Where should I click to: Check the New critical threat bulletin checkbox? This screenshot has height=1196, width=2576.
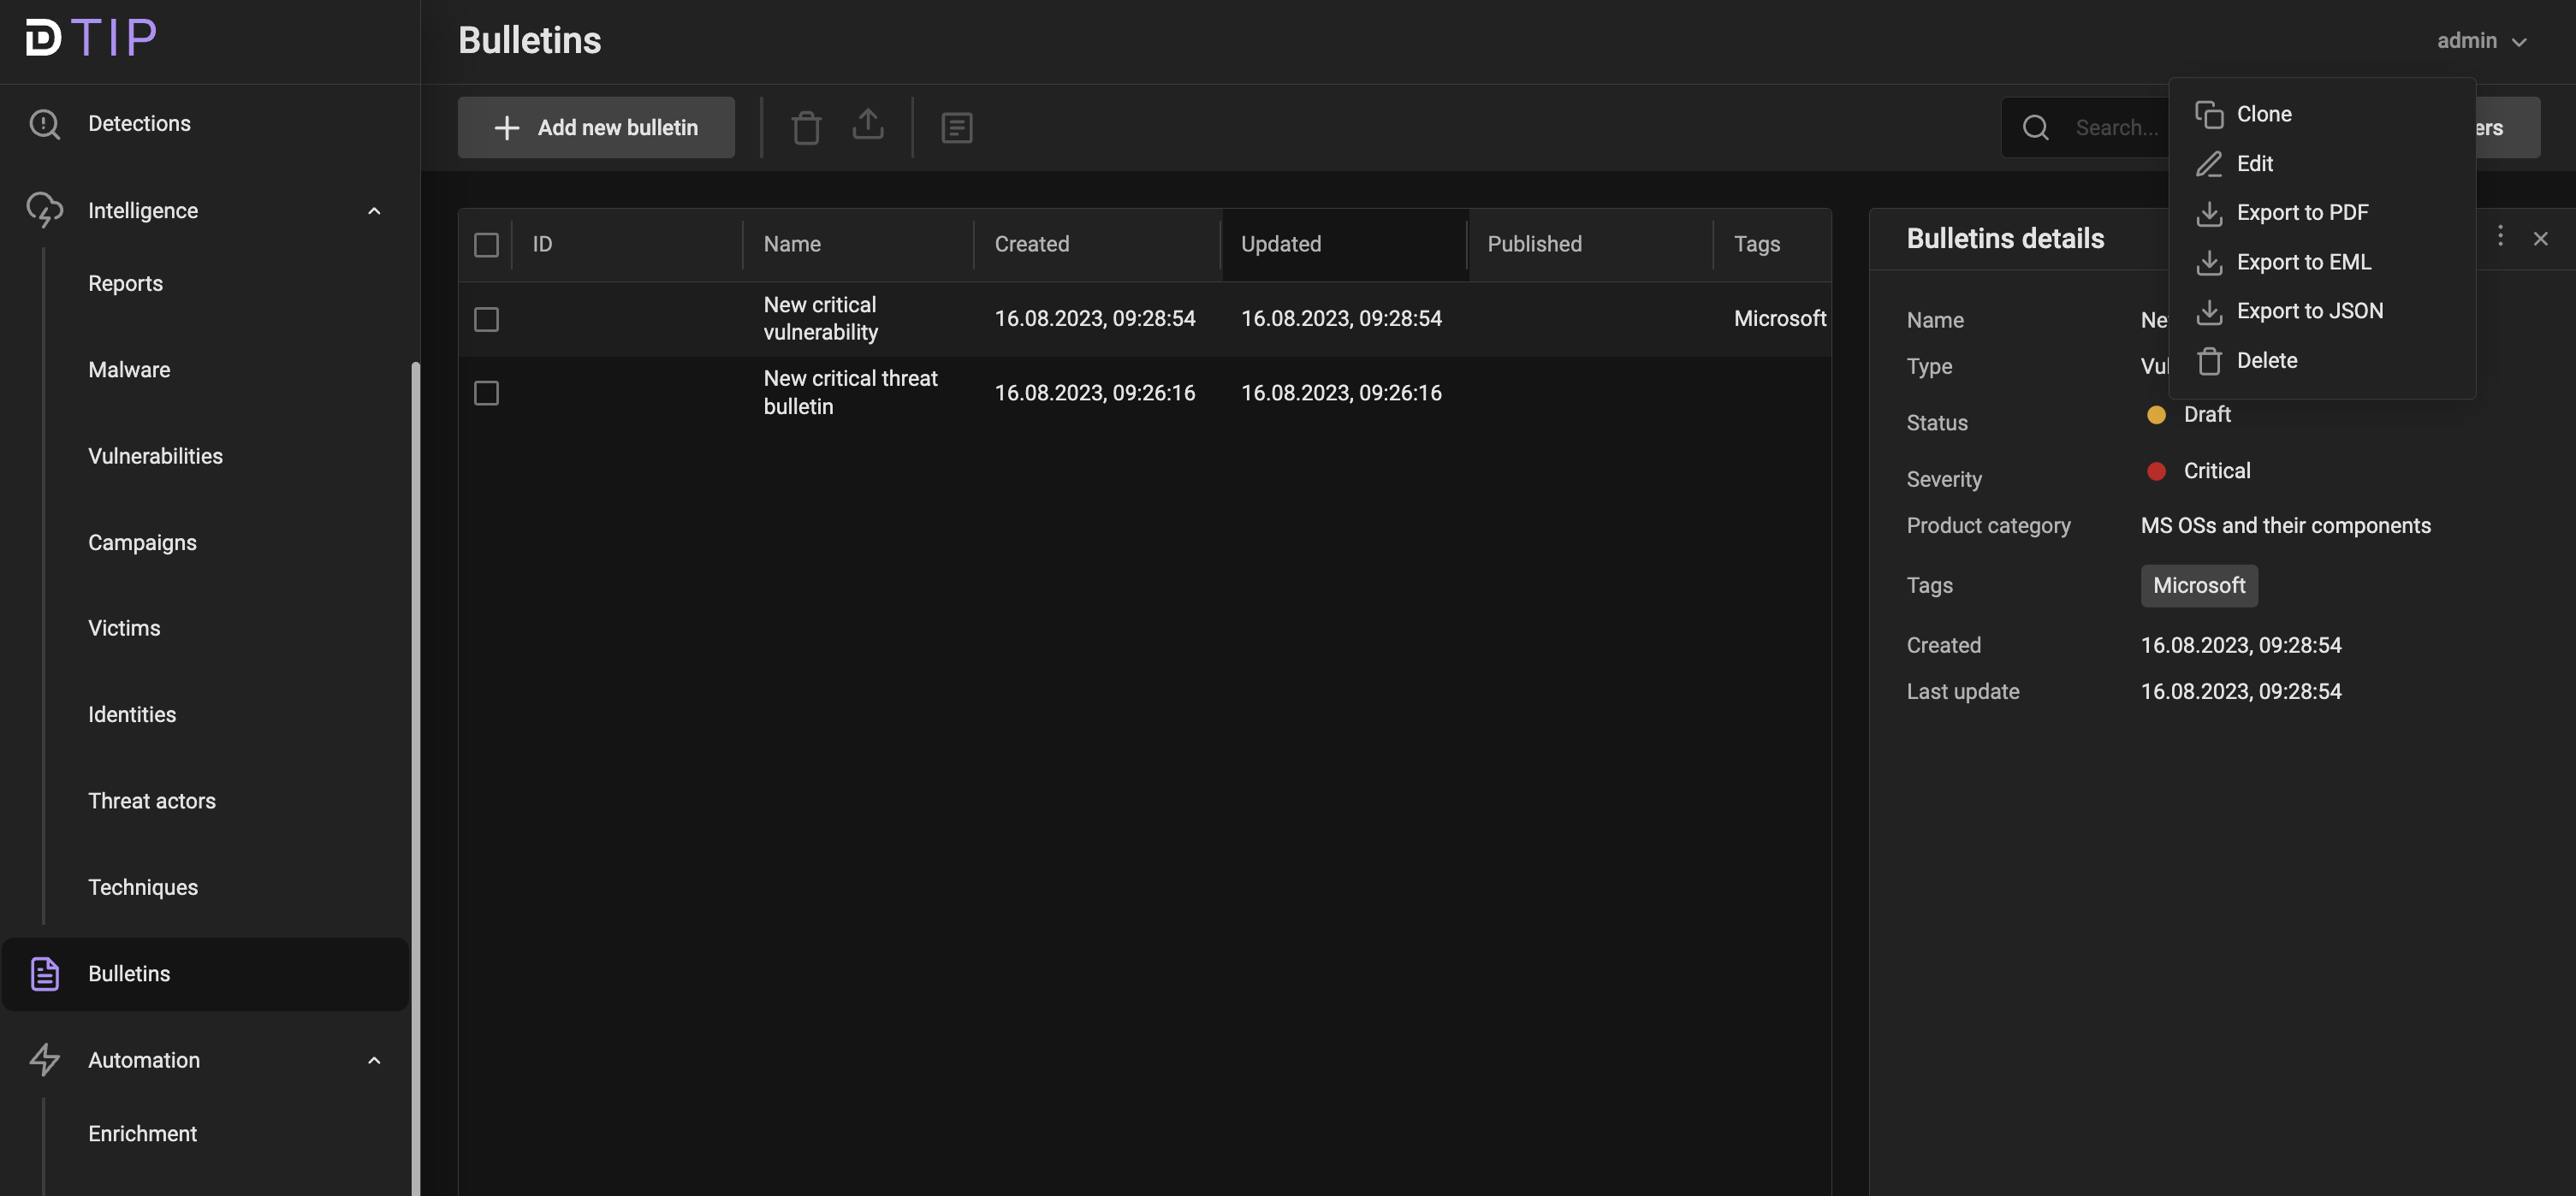[486, 392]
